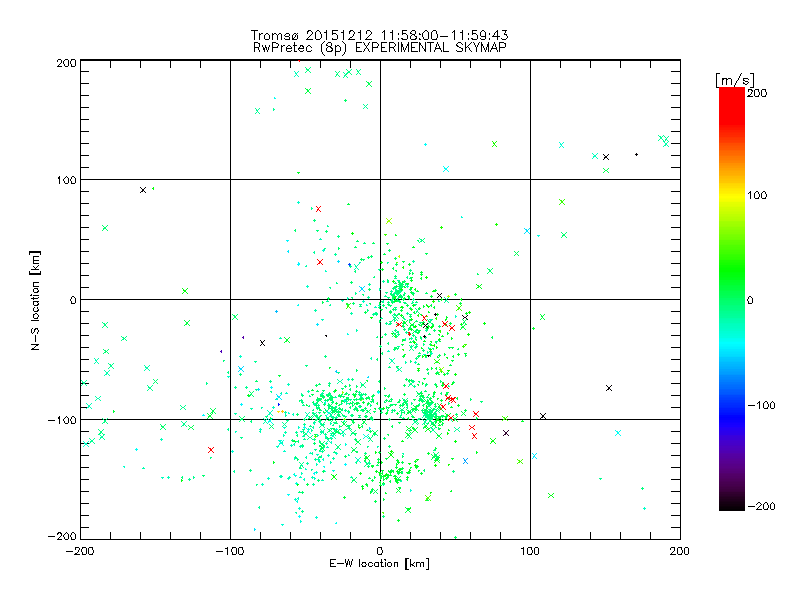Click the colorbar tick label '200'
Screen dimensions: 800x600
tap(757, 93)
